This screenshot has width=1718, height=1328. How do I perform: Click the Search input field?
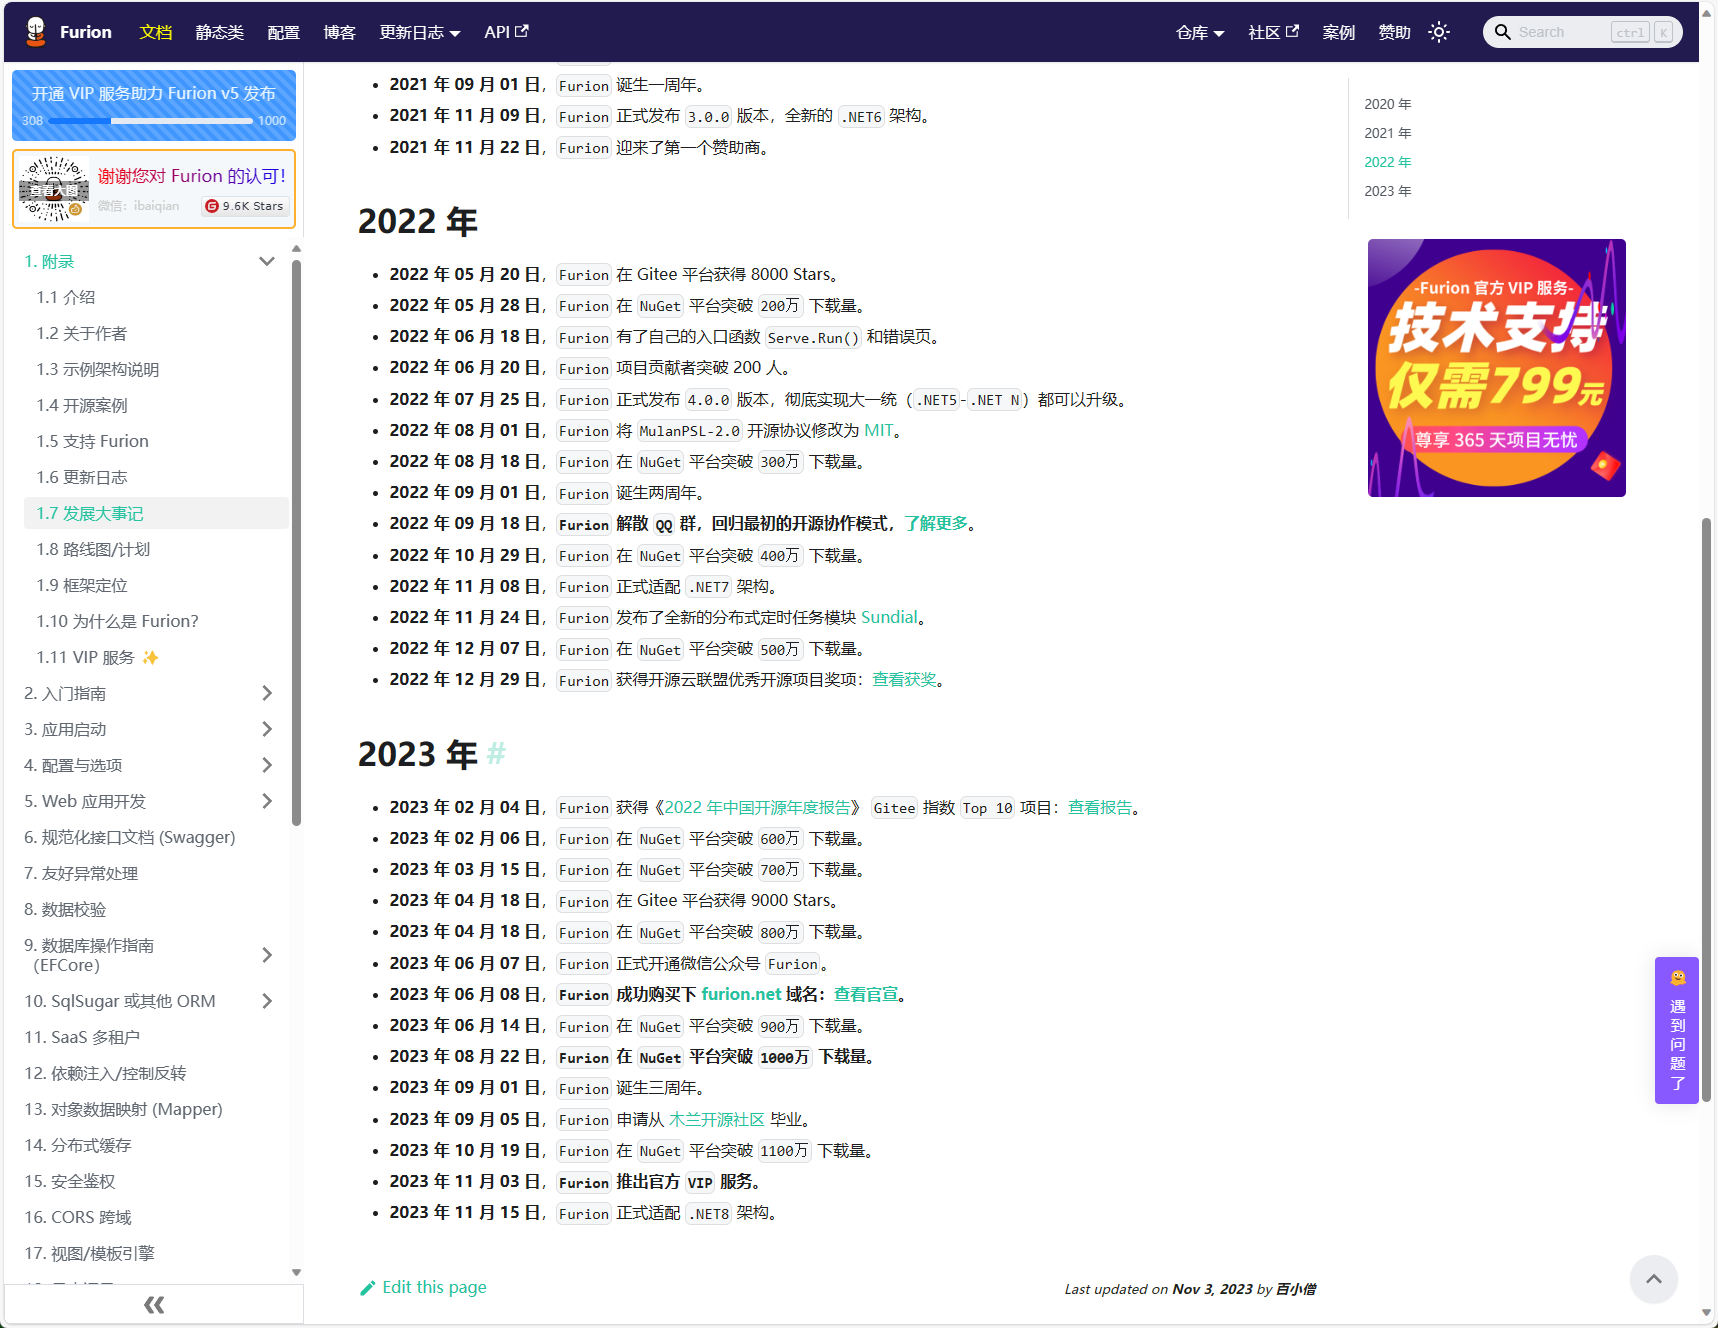[x=1582, y=32]
